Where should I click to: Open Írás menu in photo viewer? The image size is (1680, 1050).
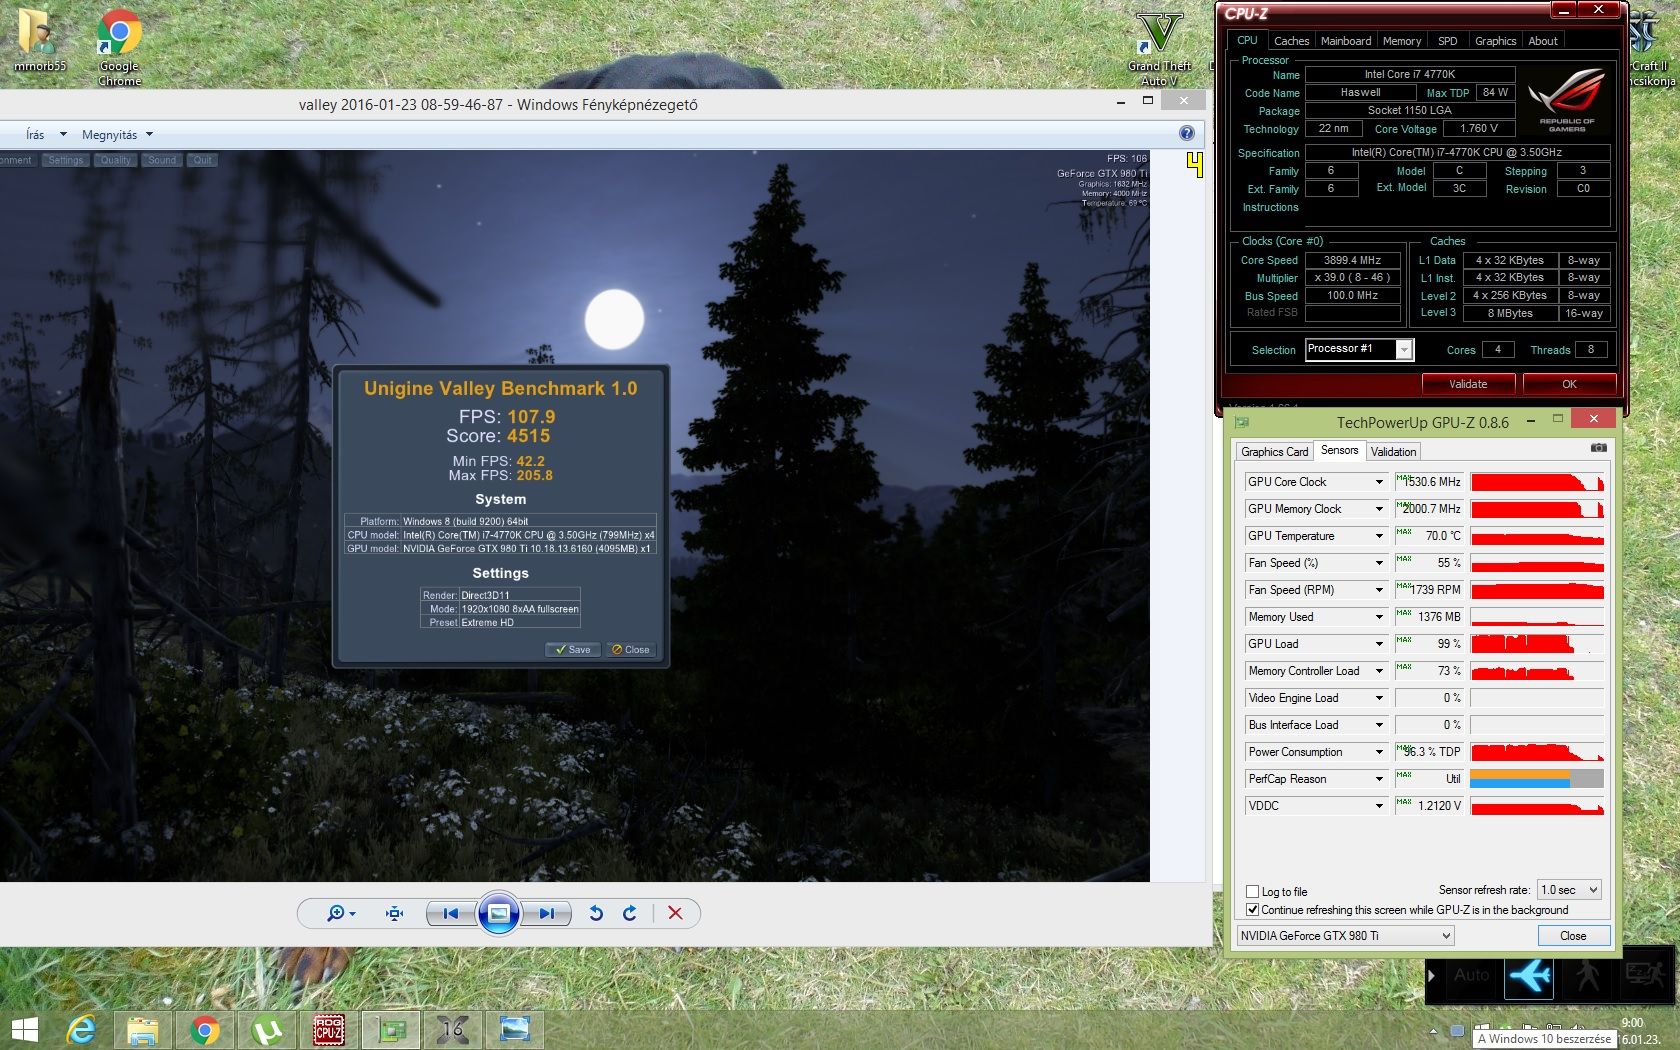(45, 134)
